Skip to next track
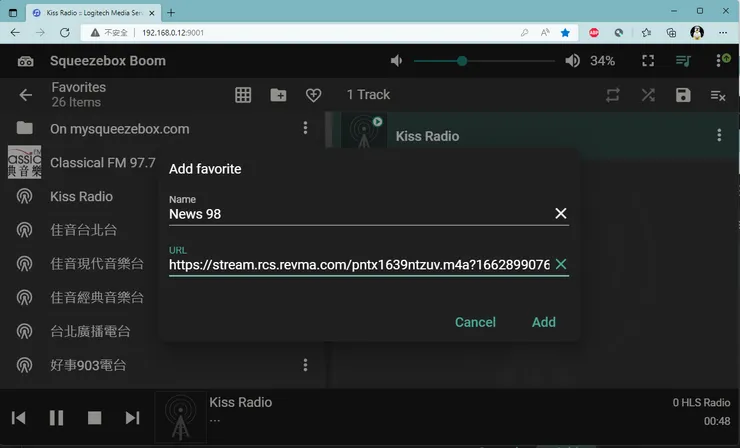740x448 pixels. click(133, 418)
